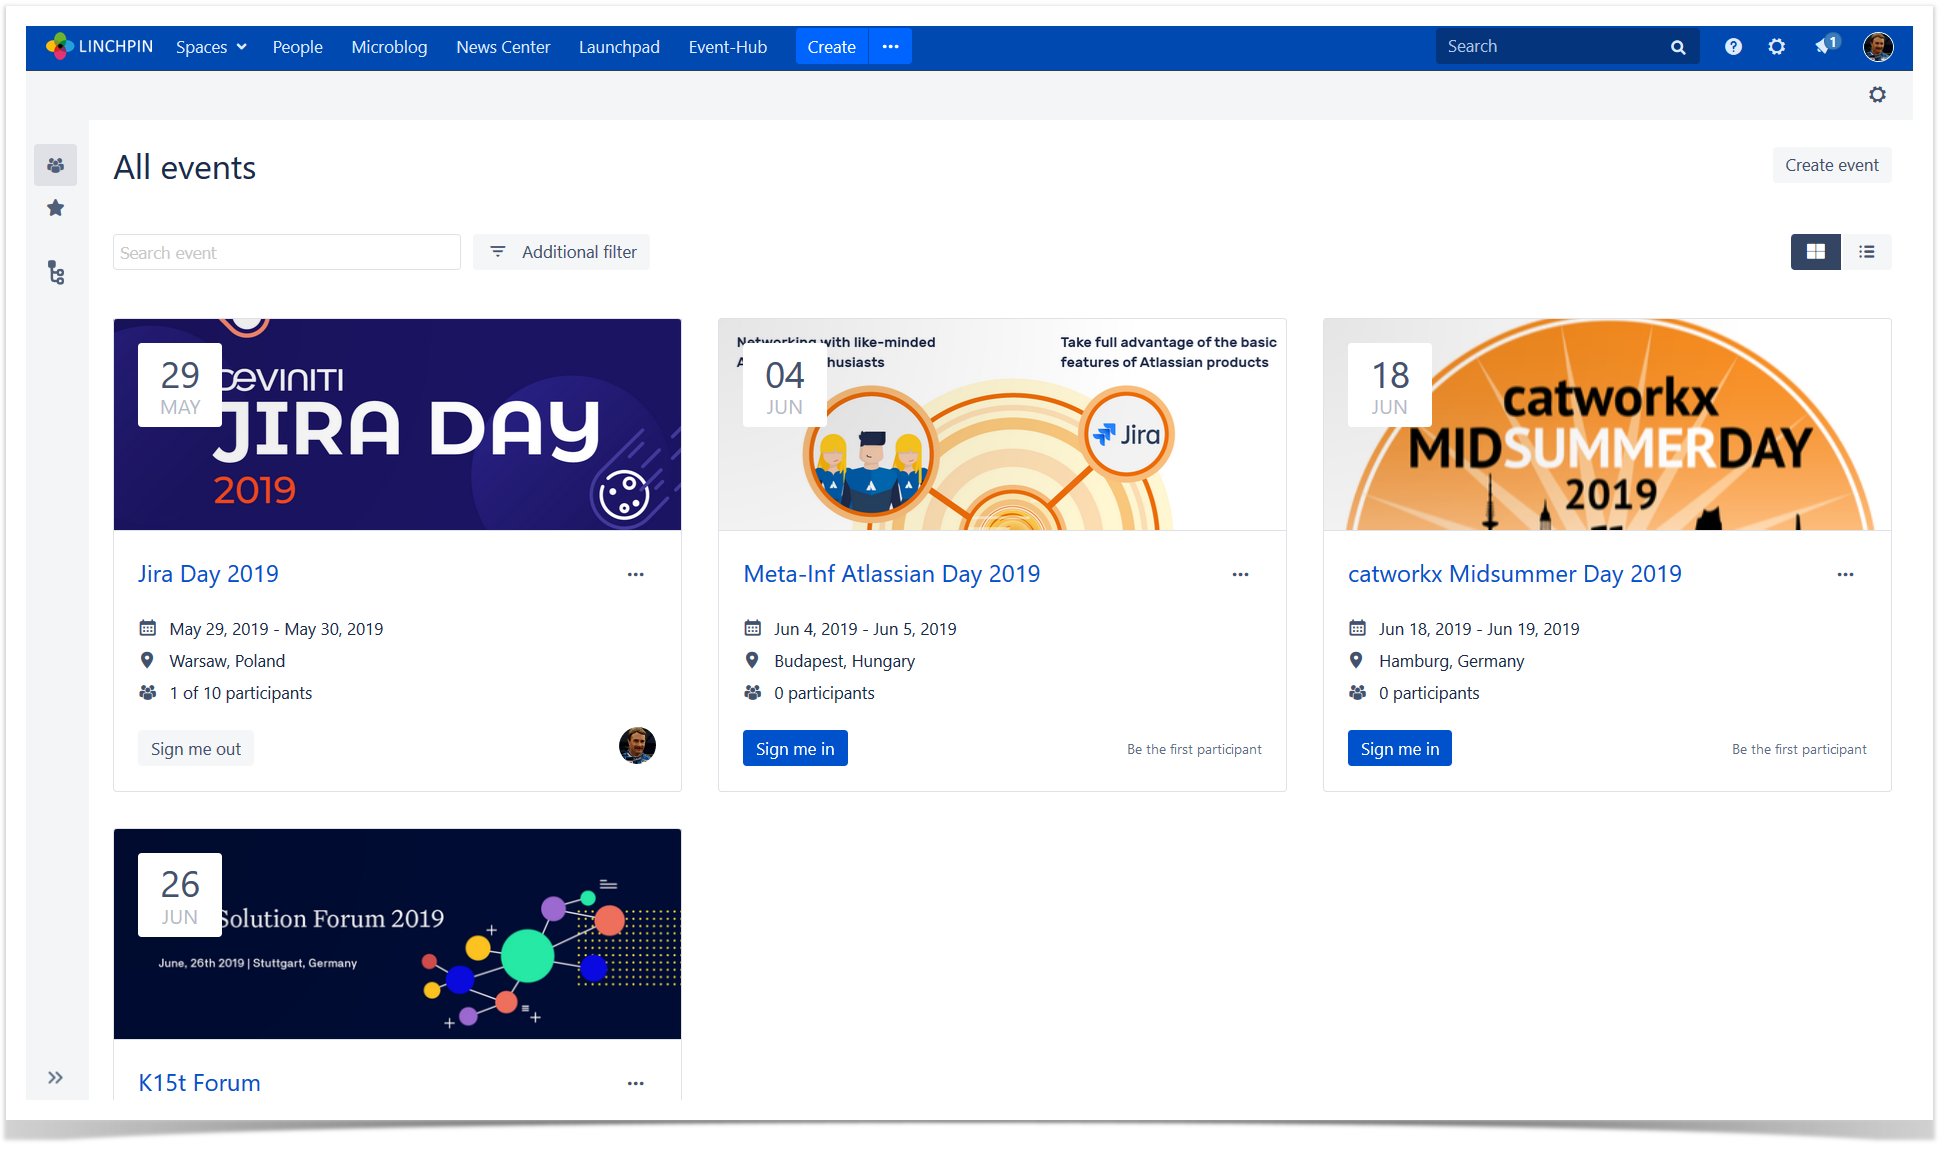Image resolution: width=1947 pixels, height=1149 pixels.
Task: Open the help question mark icon
Action: [x=1733, y=47]
